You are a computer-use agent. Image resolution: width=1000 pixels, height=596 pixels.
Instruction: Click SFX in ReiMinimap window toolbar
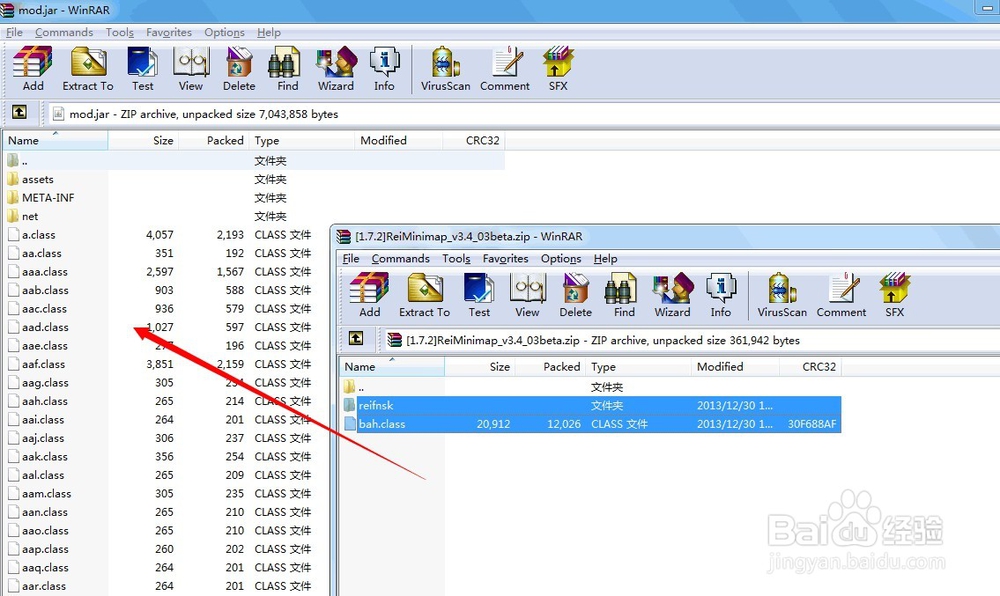[894, 295]
